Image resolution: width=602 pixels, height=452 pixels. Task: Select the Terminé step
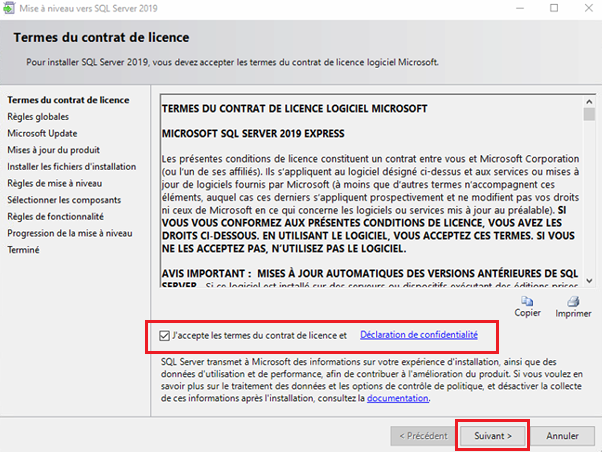pos(23,250)
